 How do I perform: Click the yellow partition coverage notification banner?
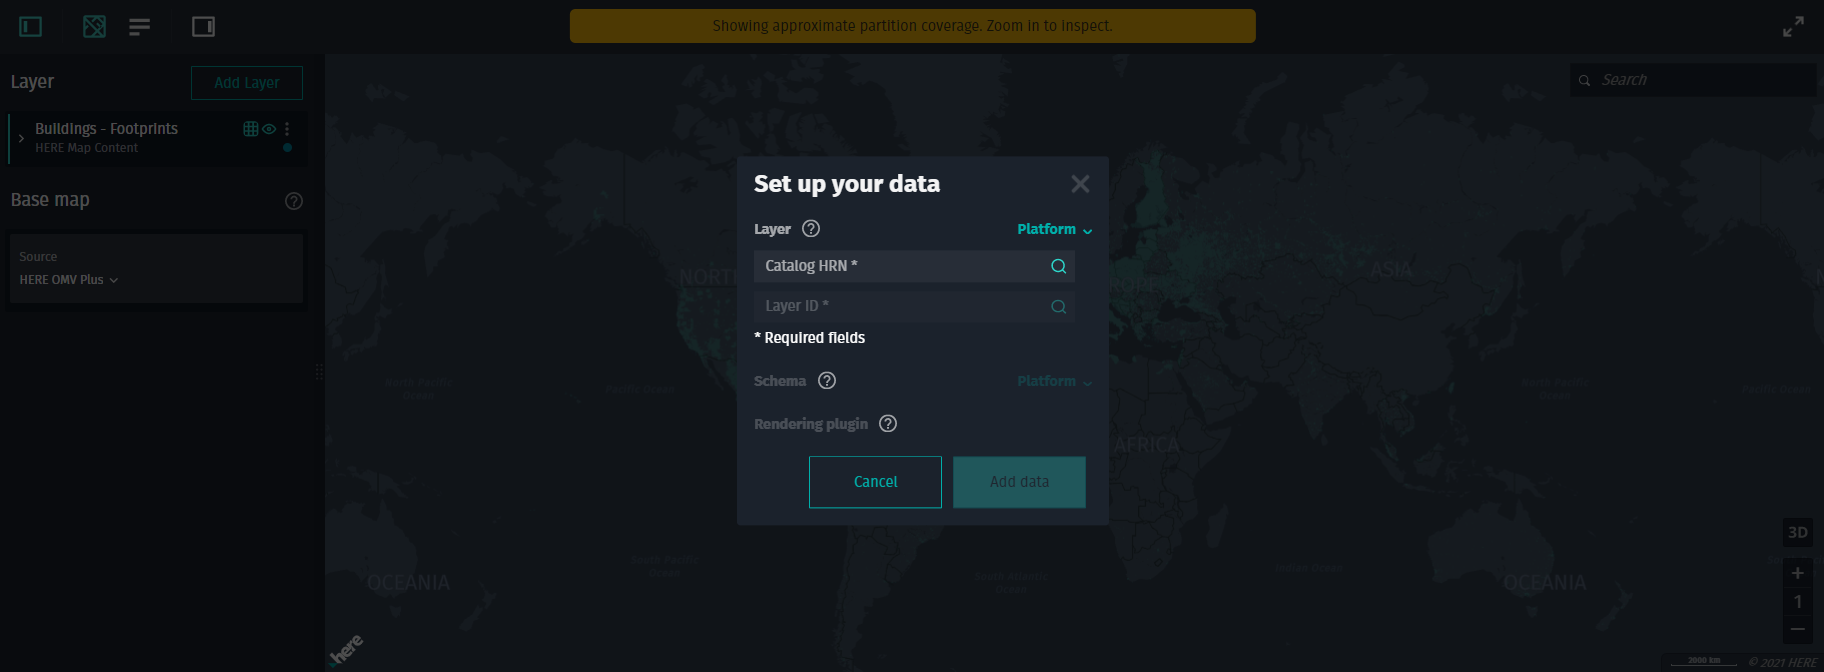pyautogui.click(x=913, y=26)
